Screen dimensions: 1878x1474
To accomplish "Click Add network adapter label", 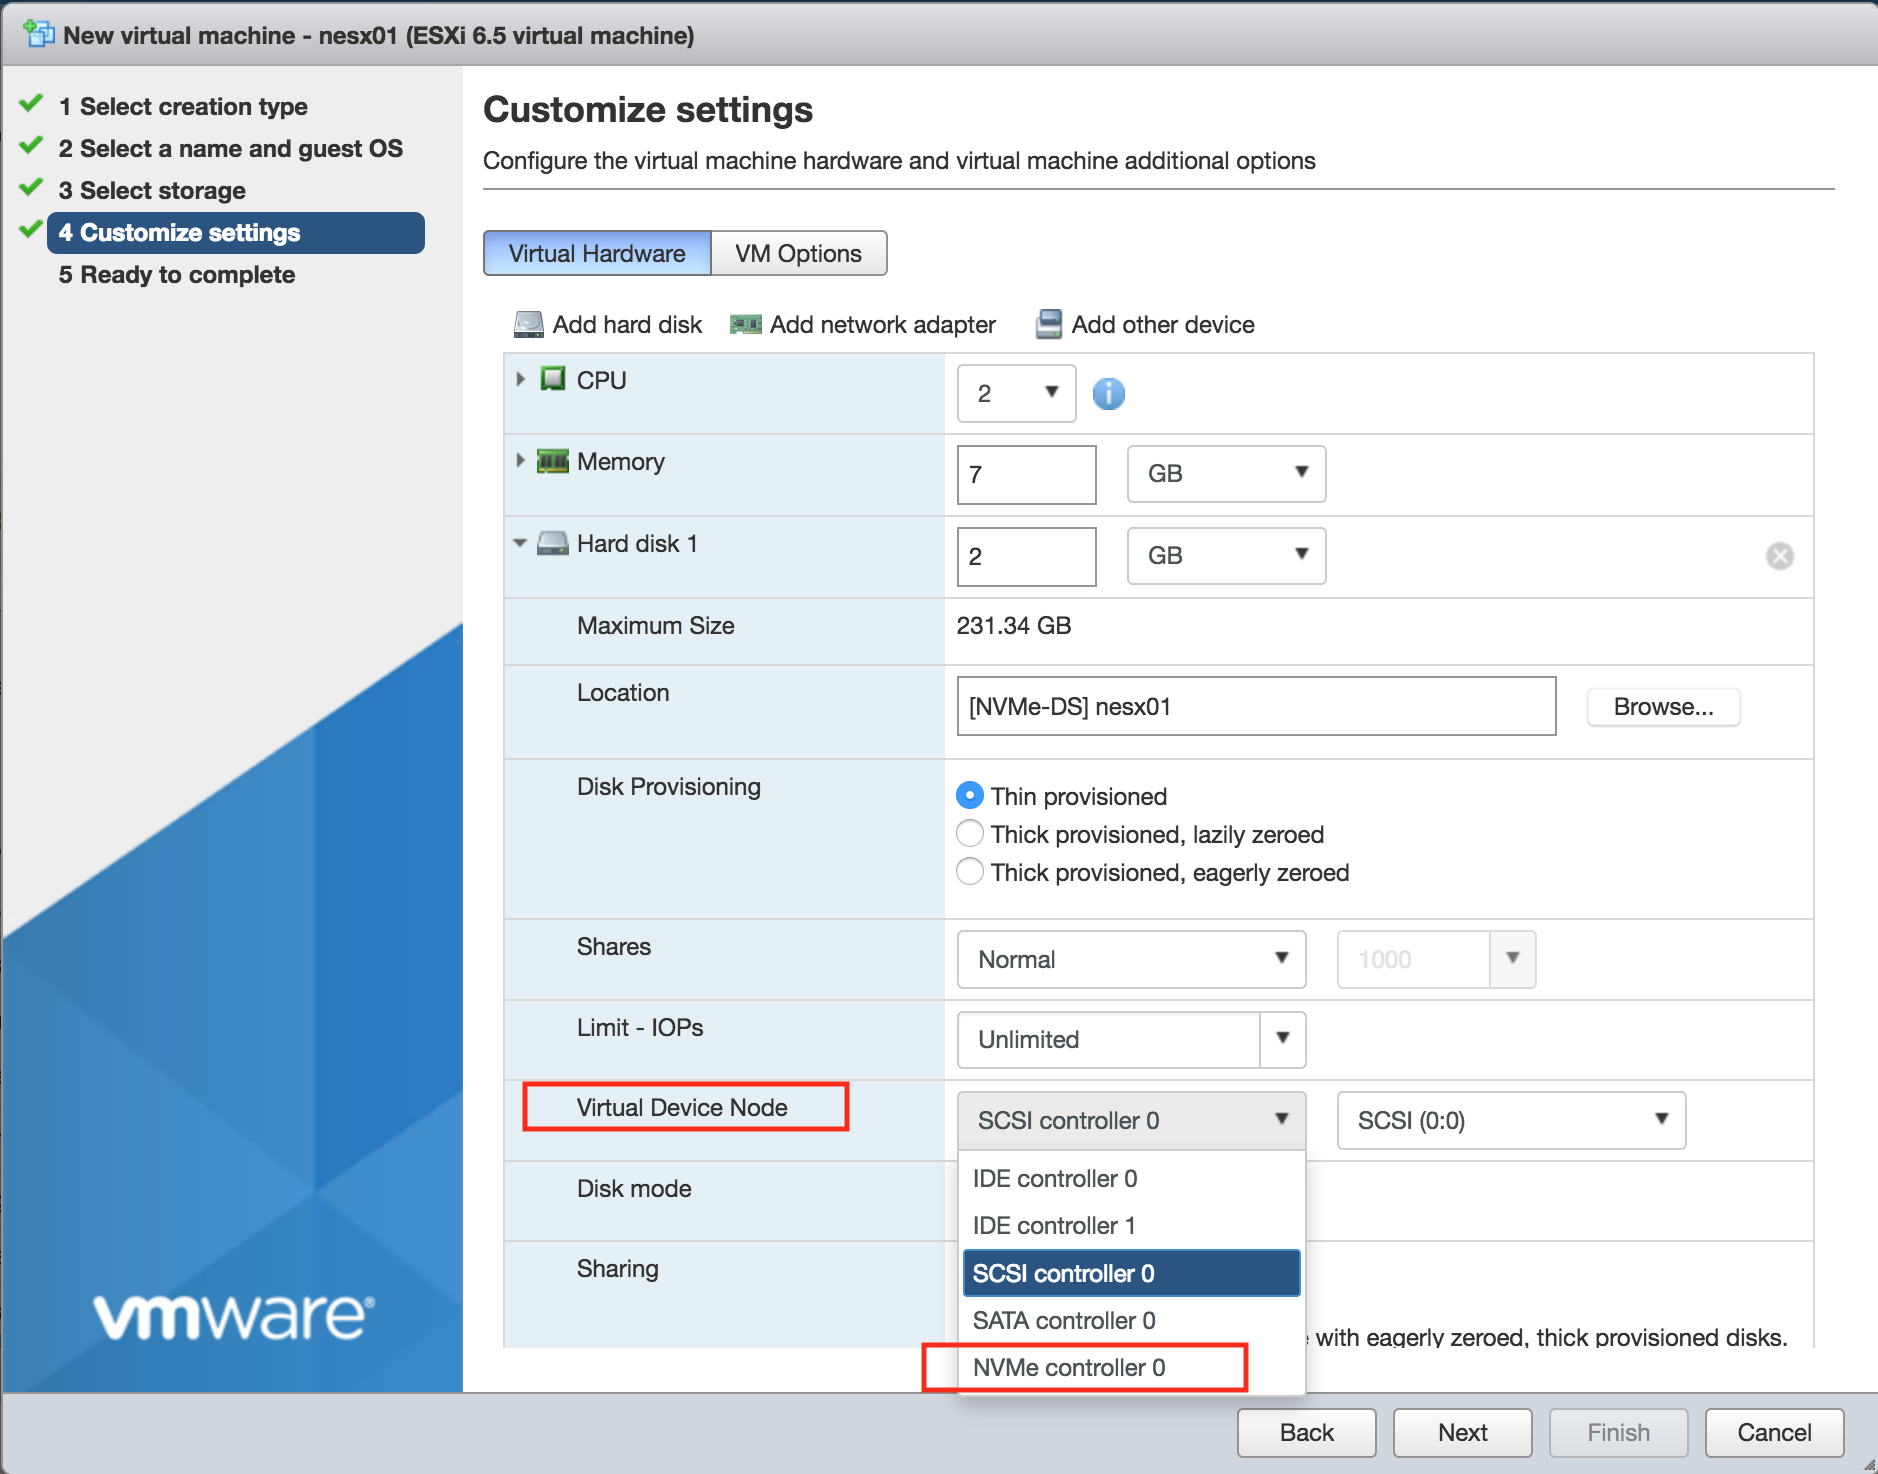I will point(882,325).
